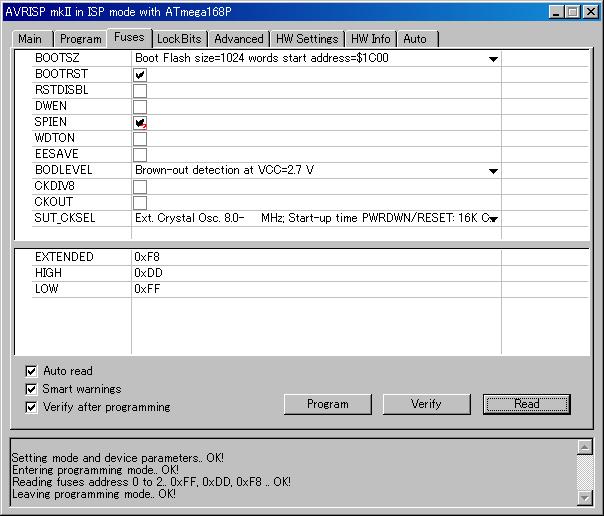The image size is (604, 516).
Task: Click the Verify button
Action: (x=426, y=404)
